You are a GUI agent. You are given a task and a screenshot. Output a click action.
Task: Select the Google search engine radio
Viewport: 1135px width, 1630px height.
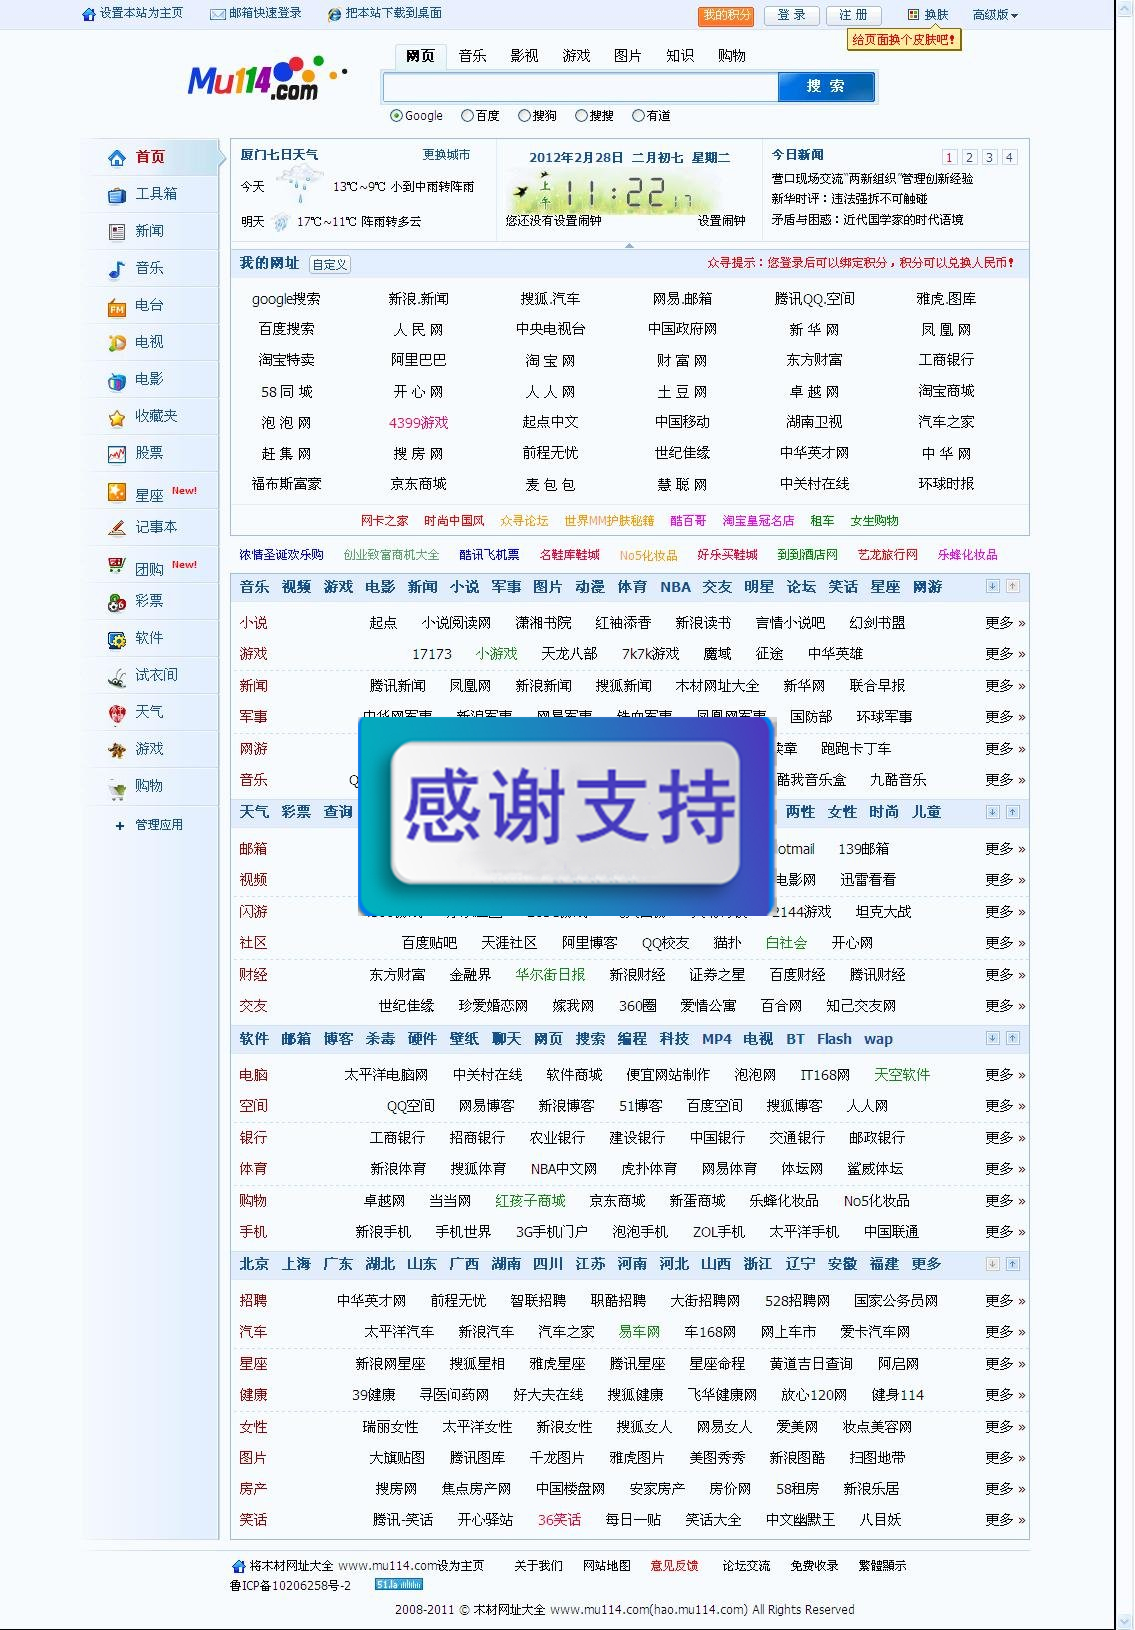click(396, 116)
